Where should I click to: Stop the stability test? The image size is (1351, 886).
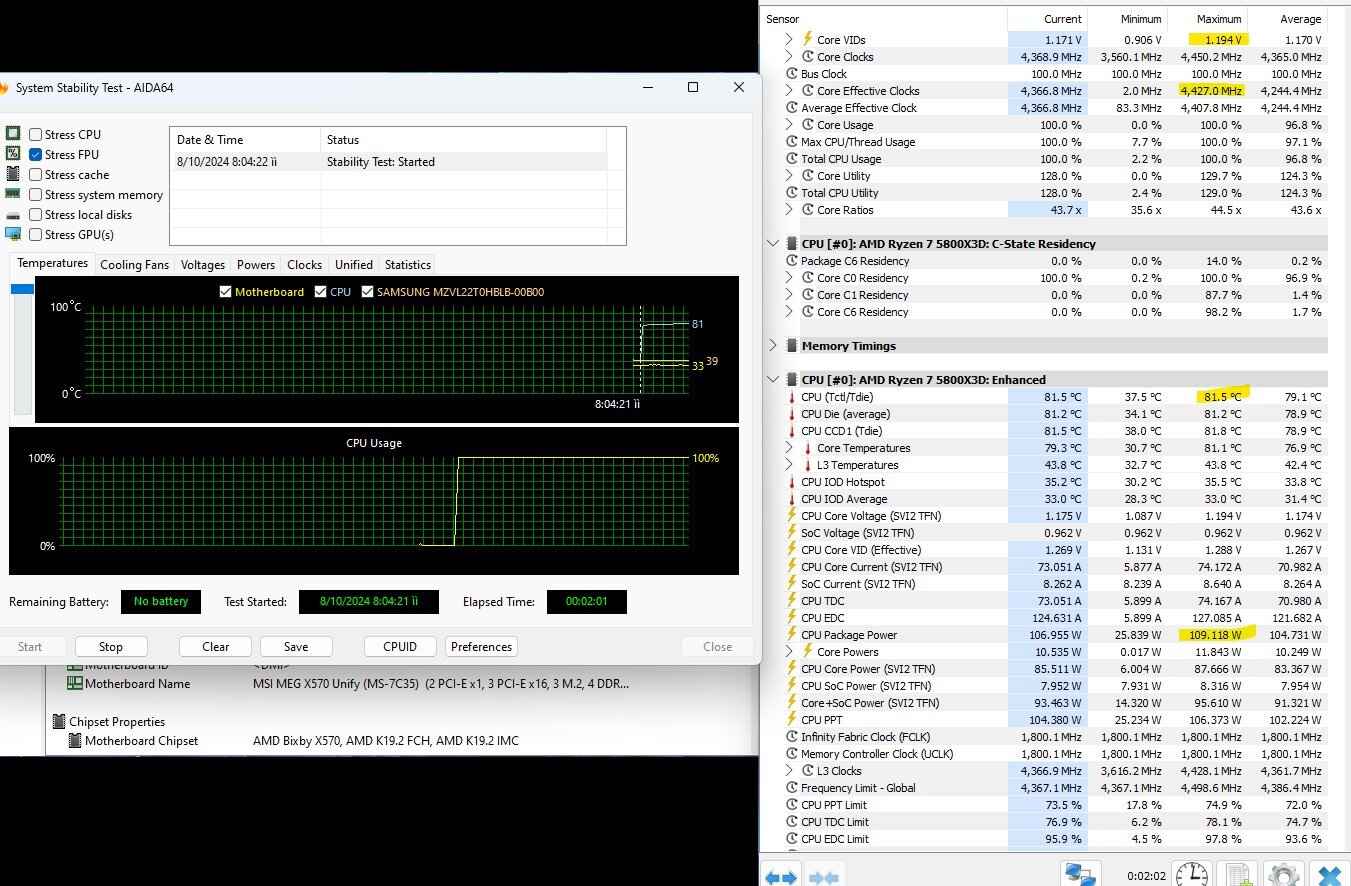point(111,647)
